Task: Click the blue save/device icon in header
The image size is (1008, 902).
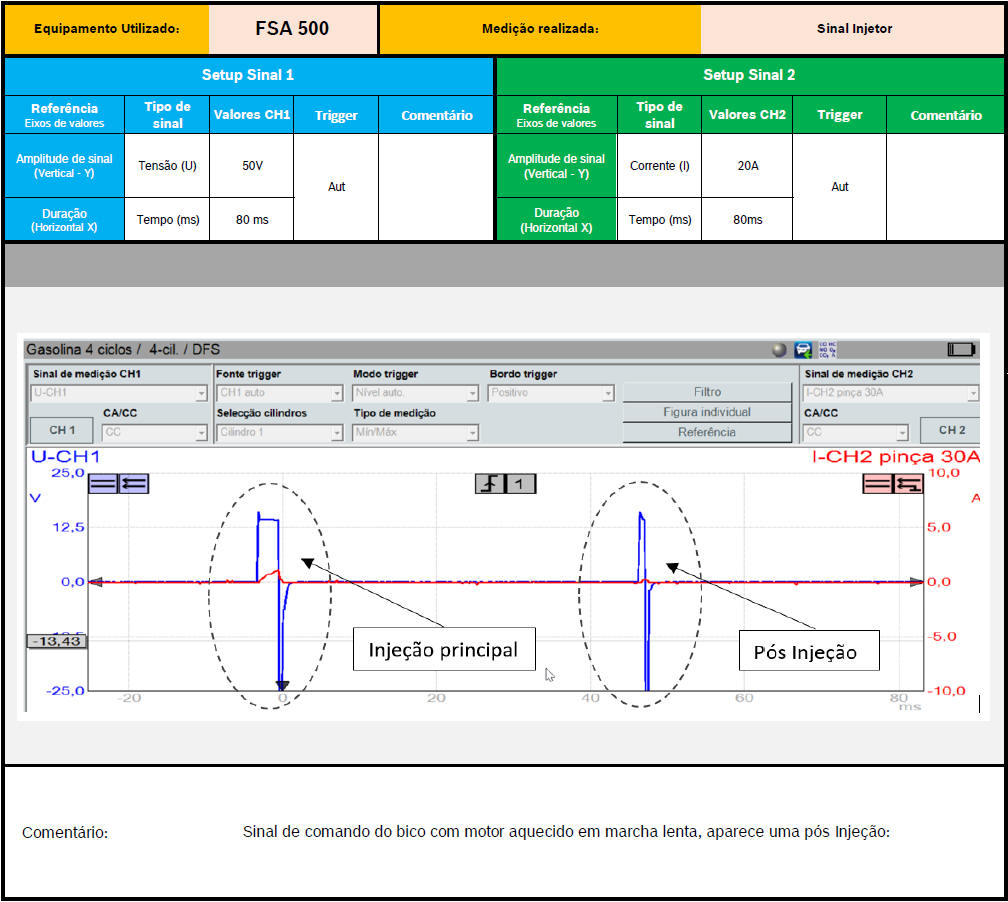Action: [803, 350]
